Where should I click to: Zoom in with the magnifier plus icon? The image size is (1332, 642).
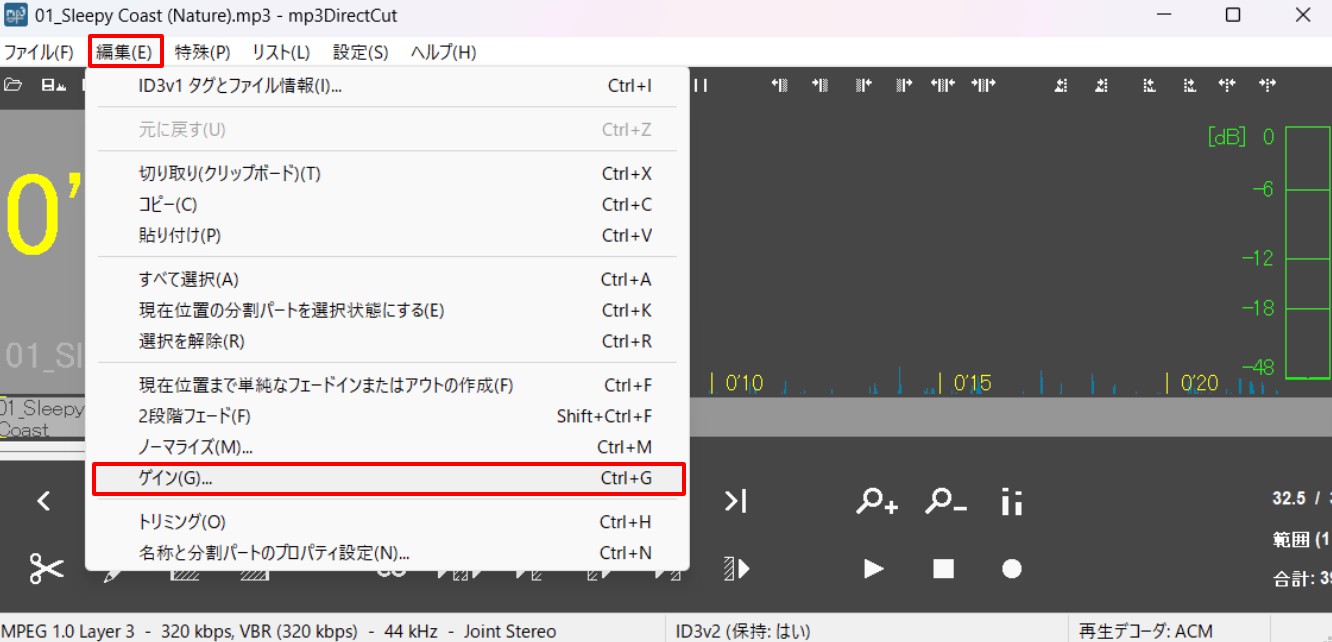click(877, 501)
